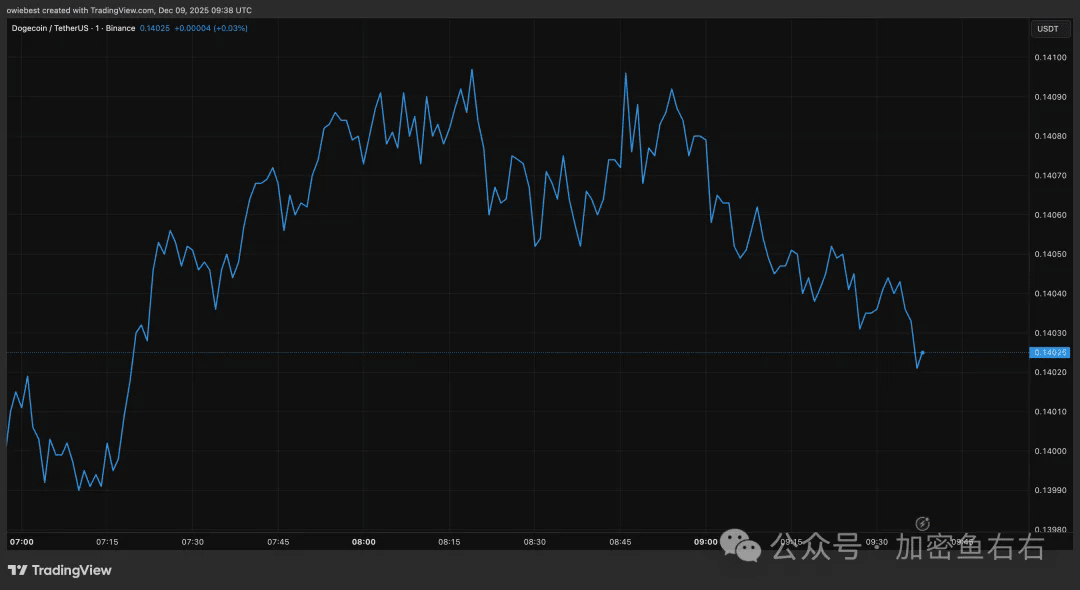The image size is (1080, 590).
Task: Click the 0.14060 price axis label
Action: pyautogui.click(x=1050, y=215)
